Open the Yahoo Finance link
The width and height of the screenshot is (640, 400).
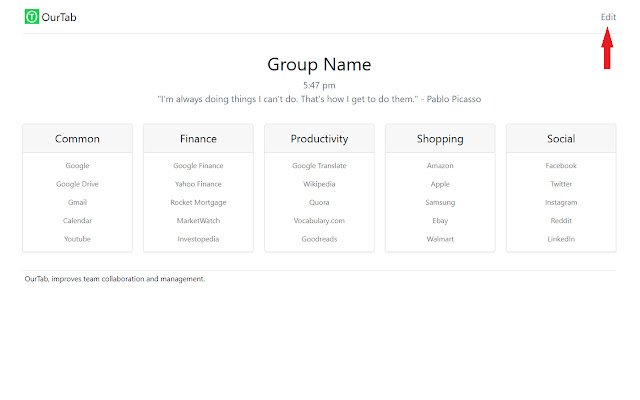click(x=198, y=184)
